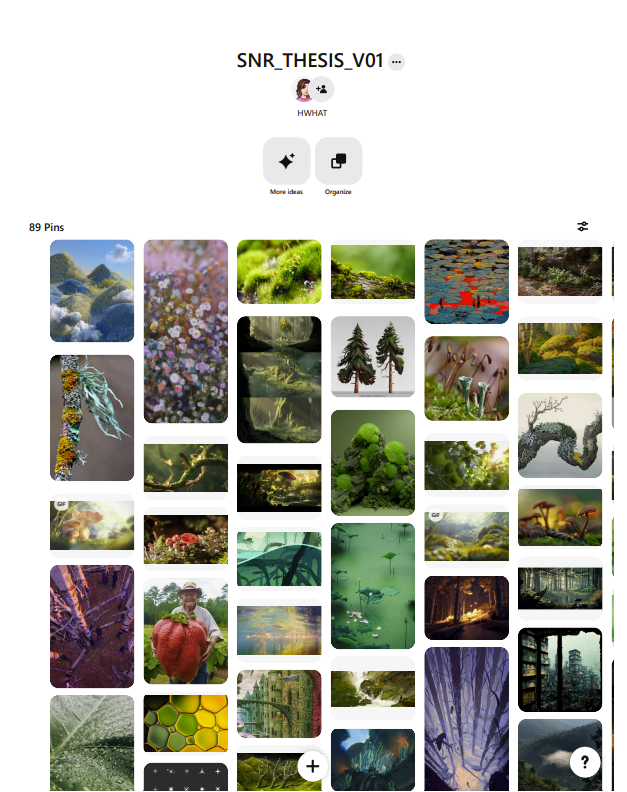Open the red lily pond pin
627x792 pixels.
[466, 282]
